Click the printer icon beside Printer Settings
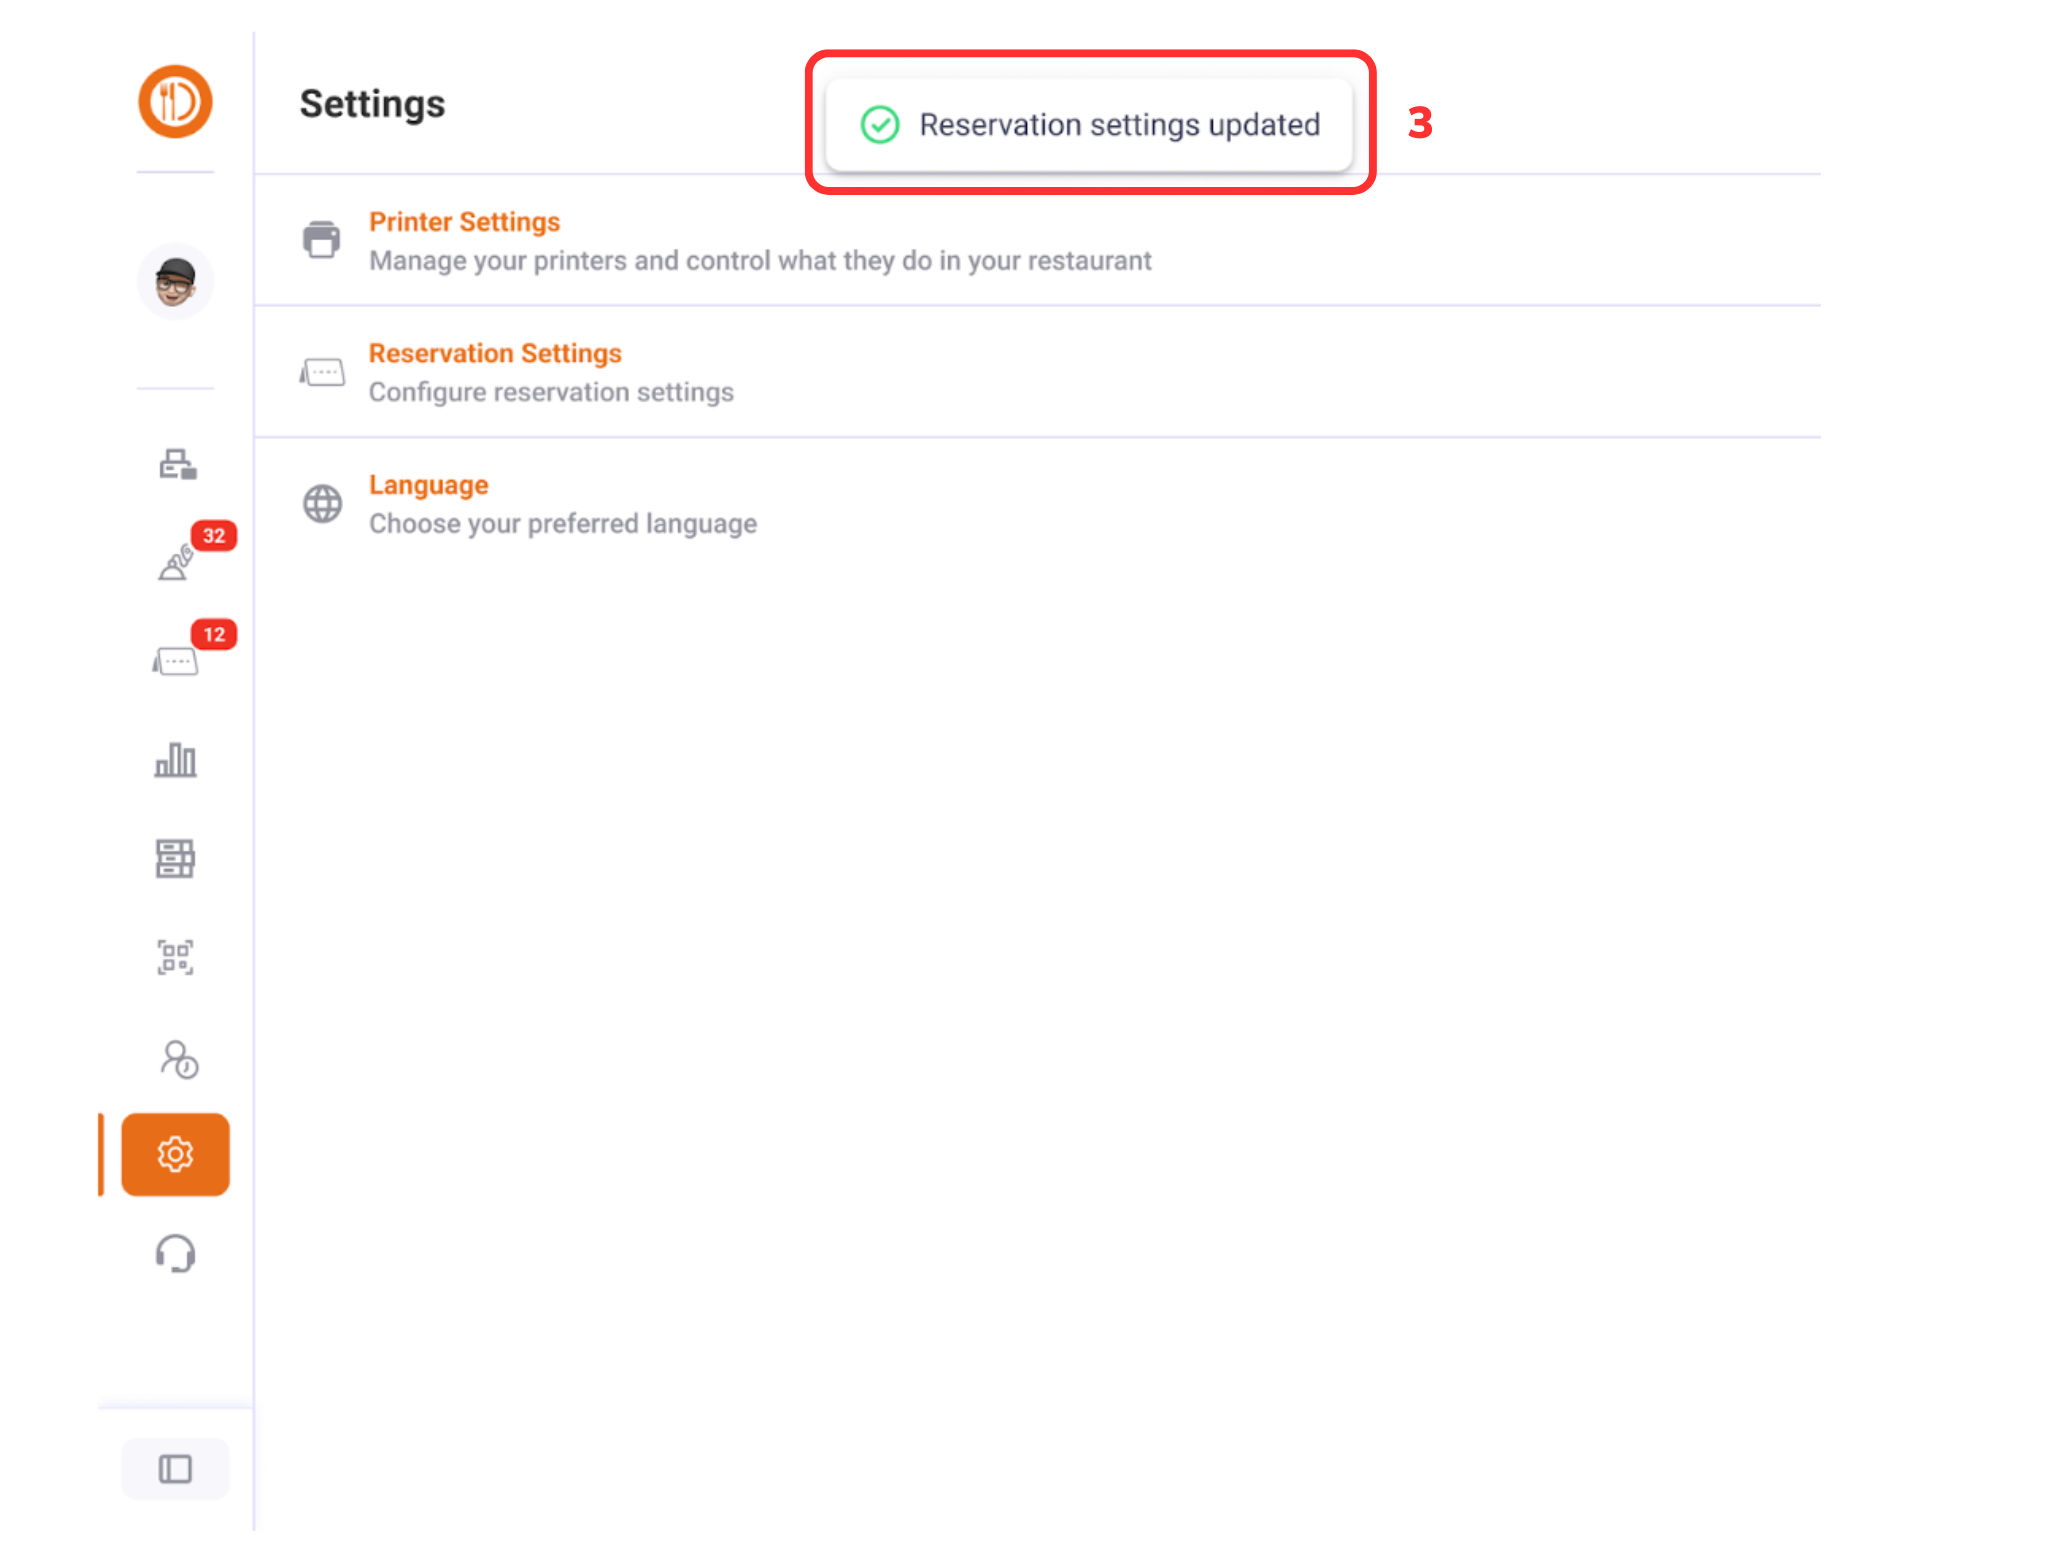 (321, 240)
